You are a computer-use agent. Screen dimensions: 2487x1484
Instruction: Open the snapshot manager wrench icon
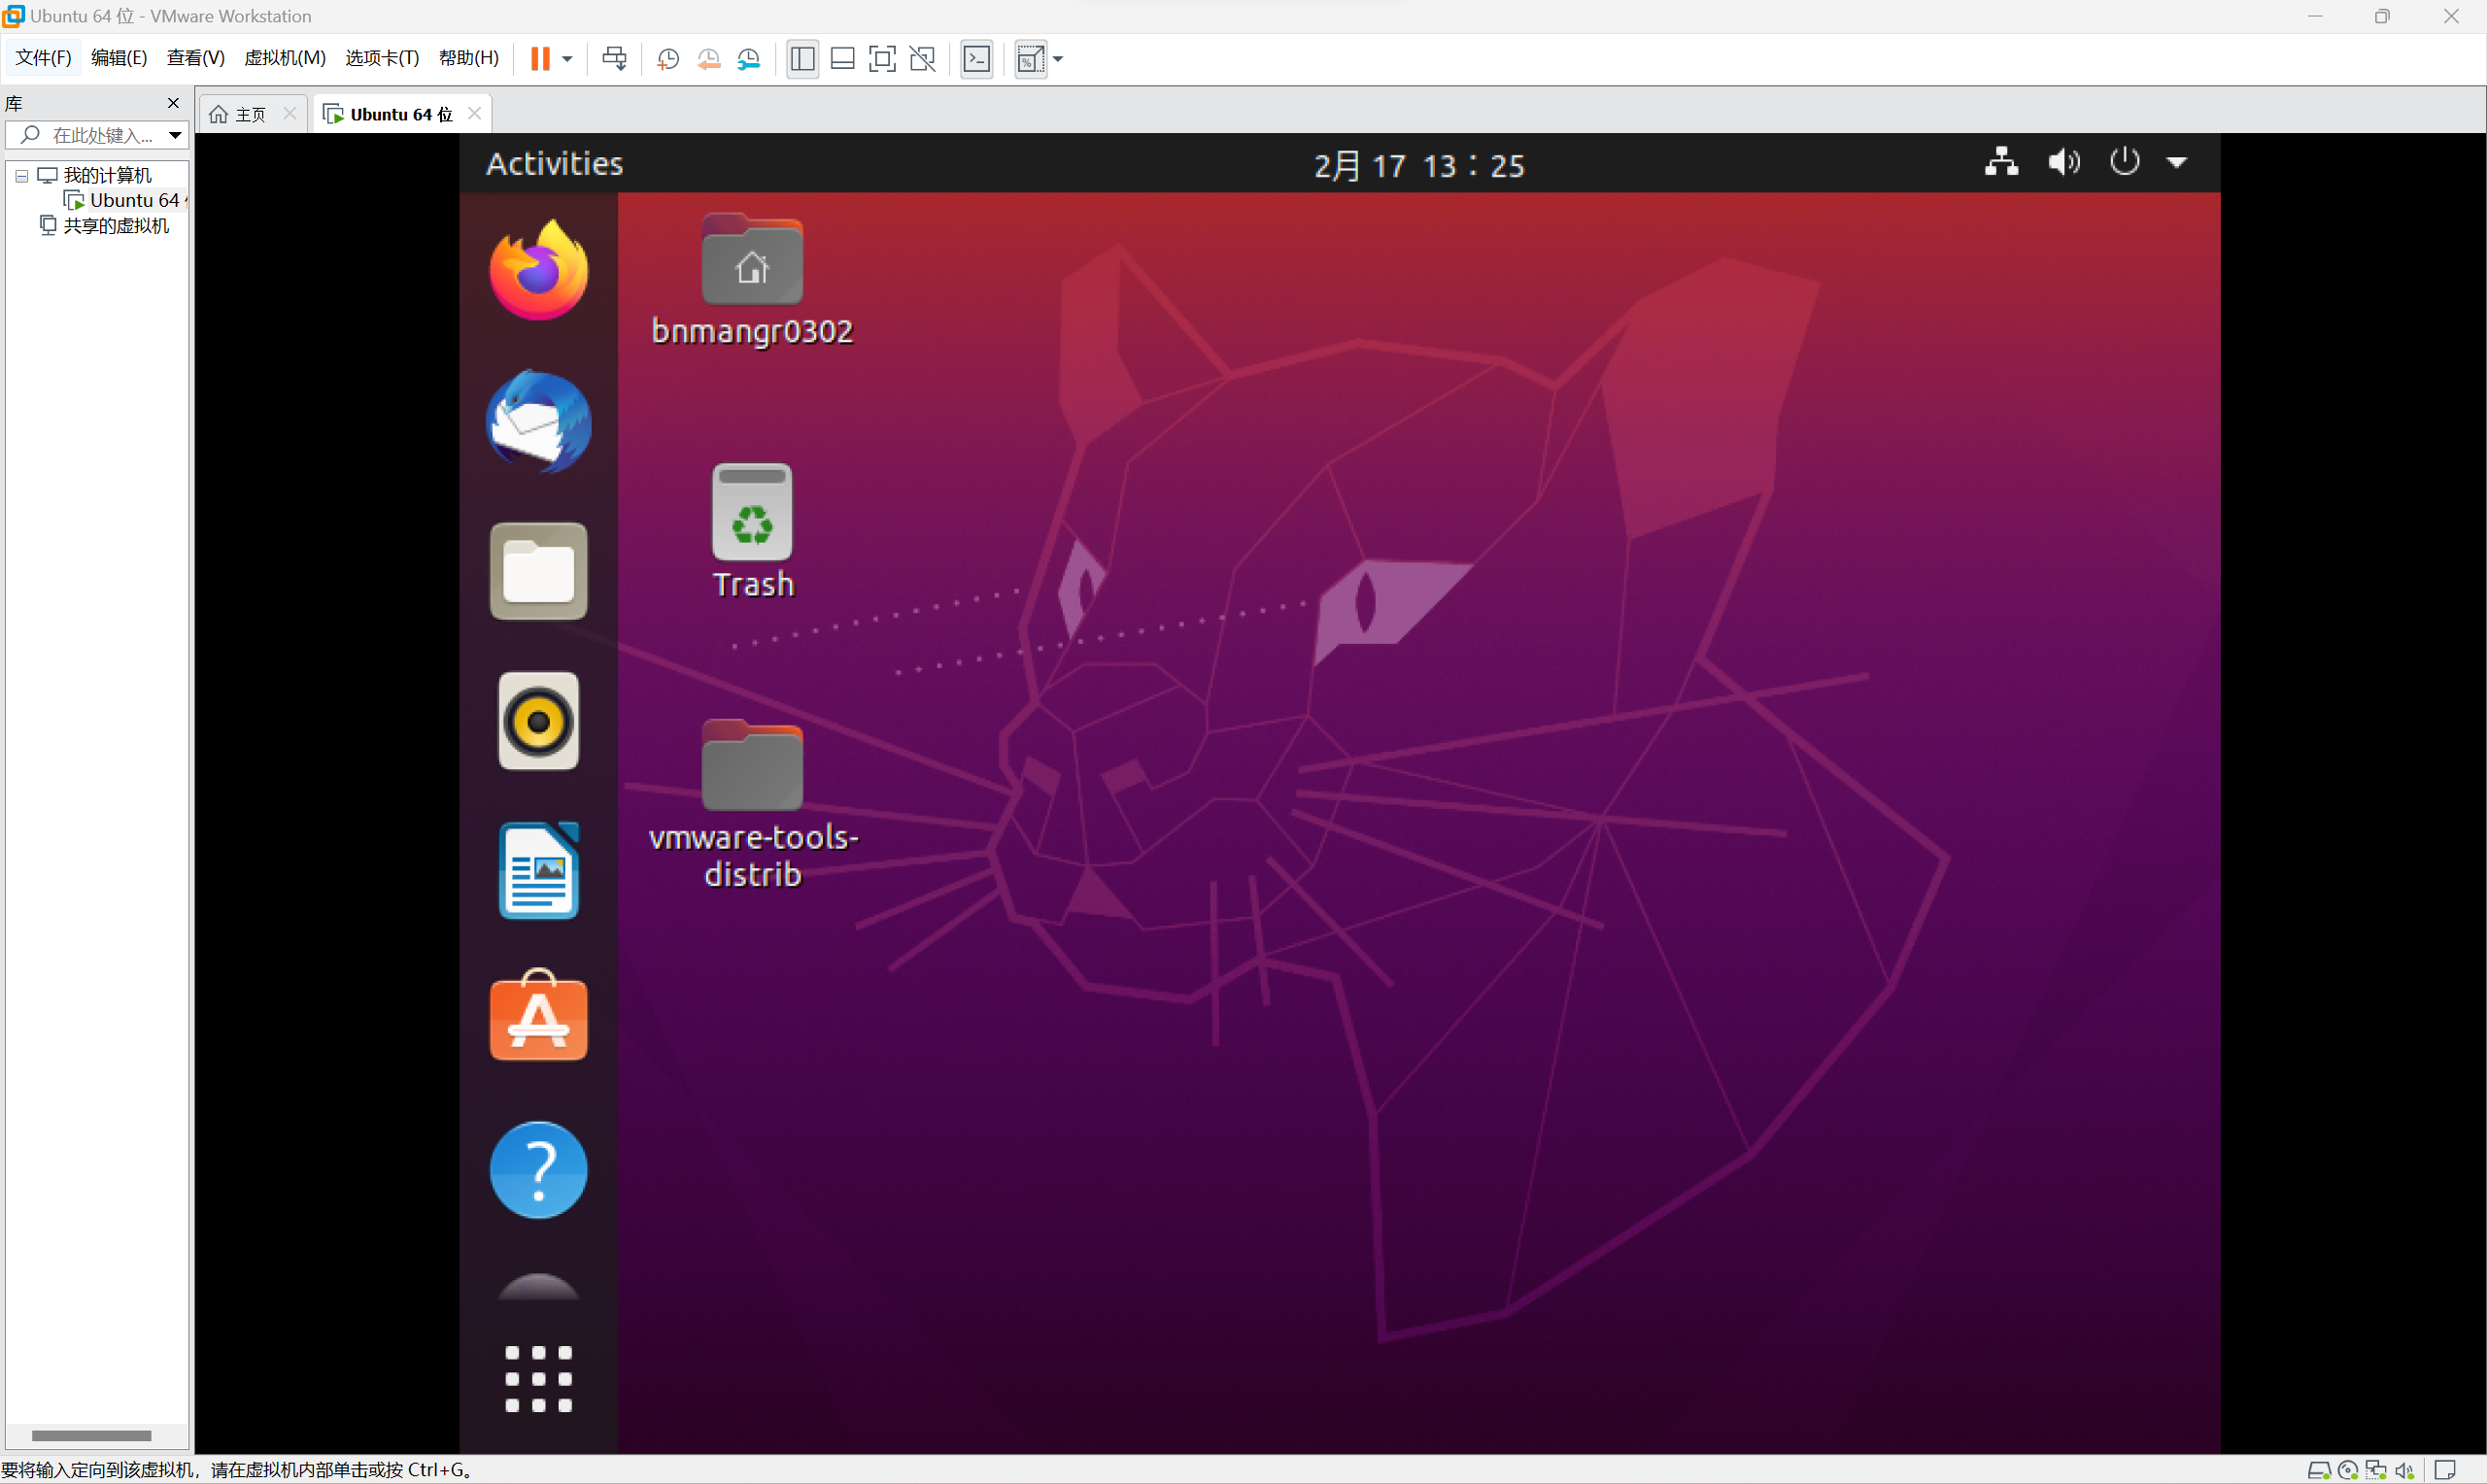click(x=749, y=59)
